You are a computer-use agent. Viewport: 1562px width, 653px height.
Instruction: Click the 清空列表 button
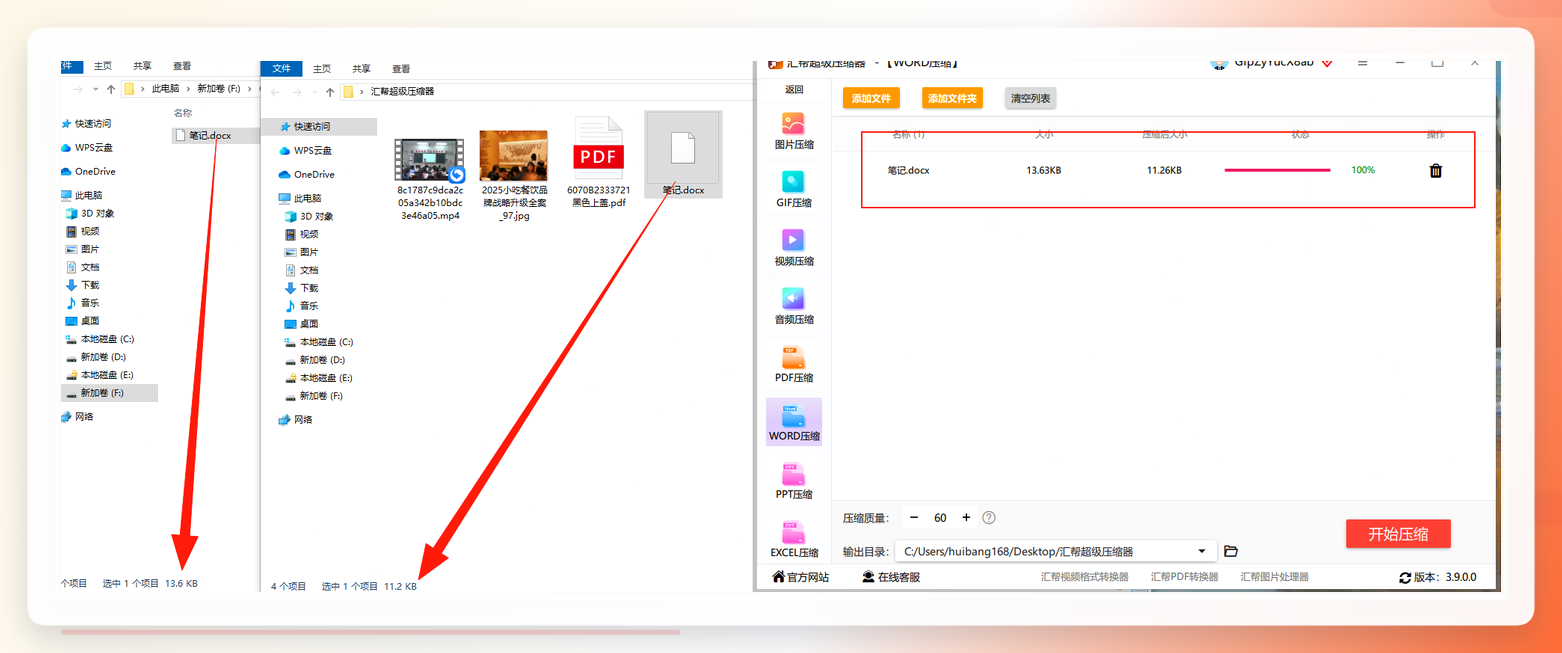(x=1030, y=98)
